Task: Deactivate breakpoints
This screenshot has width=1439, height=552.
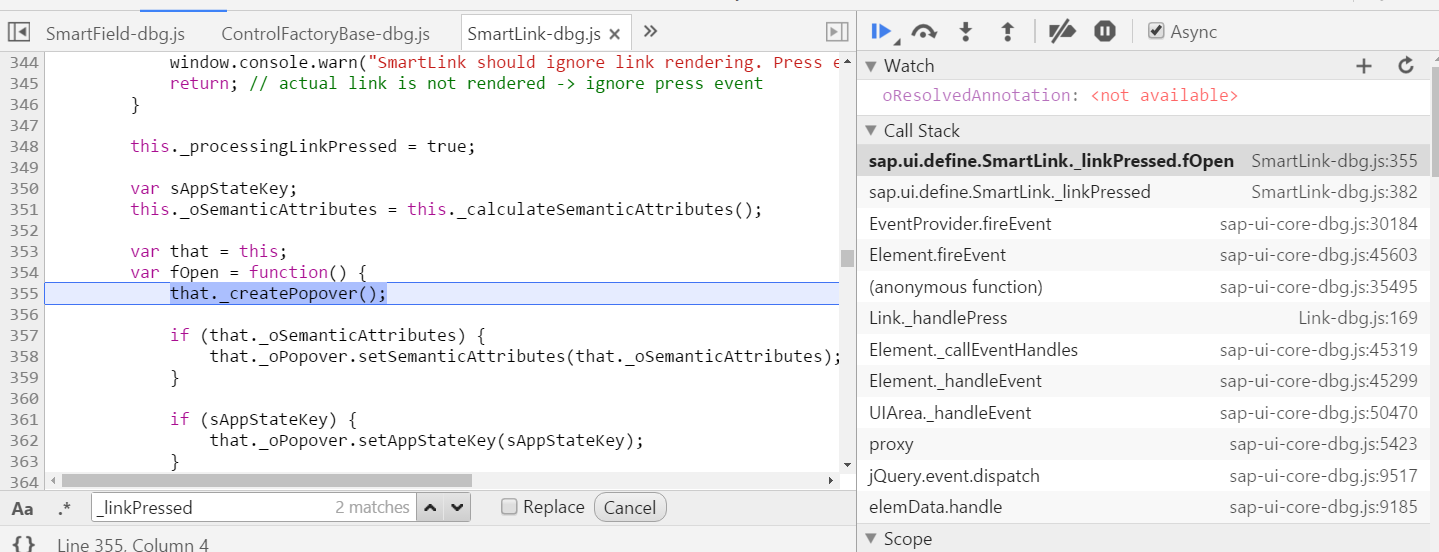Action: (x=1062, y=32)
